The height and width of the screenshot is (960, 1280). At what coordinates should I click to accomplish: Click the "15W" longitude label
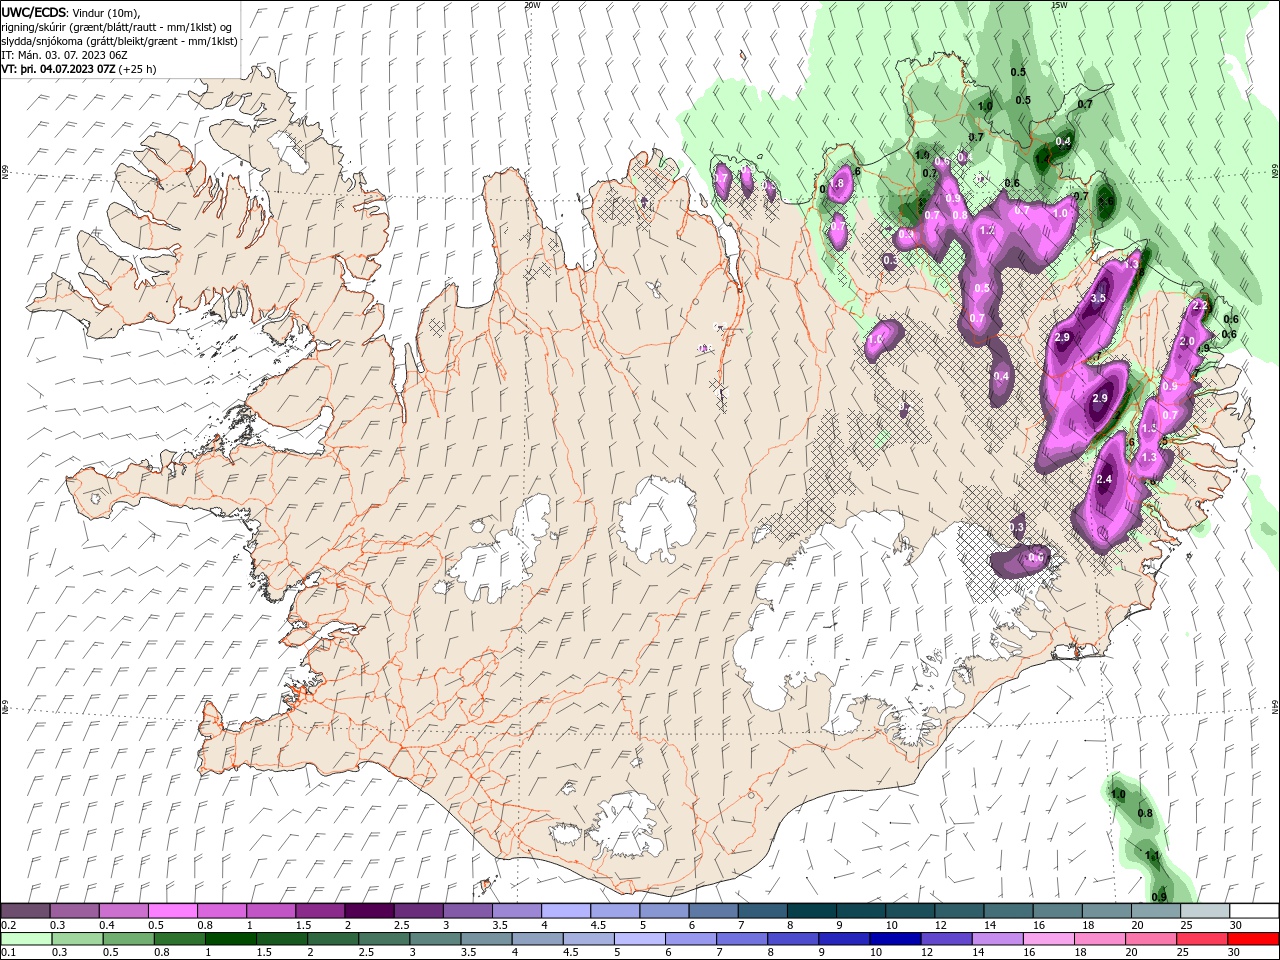pyautogui.click(x=1059, y=5)
